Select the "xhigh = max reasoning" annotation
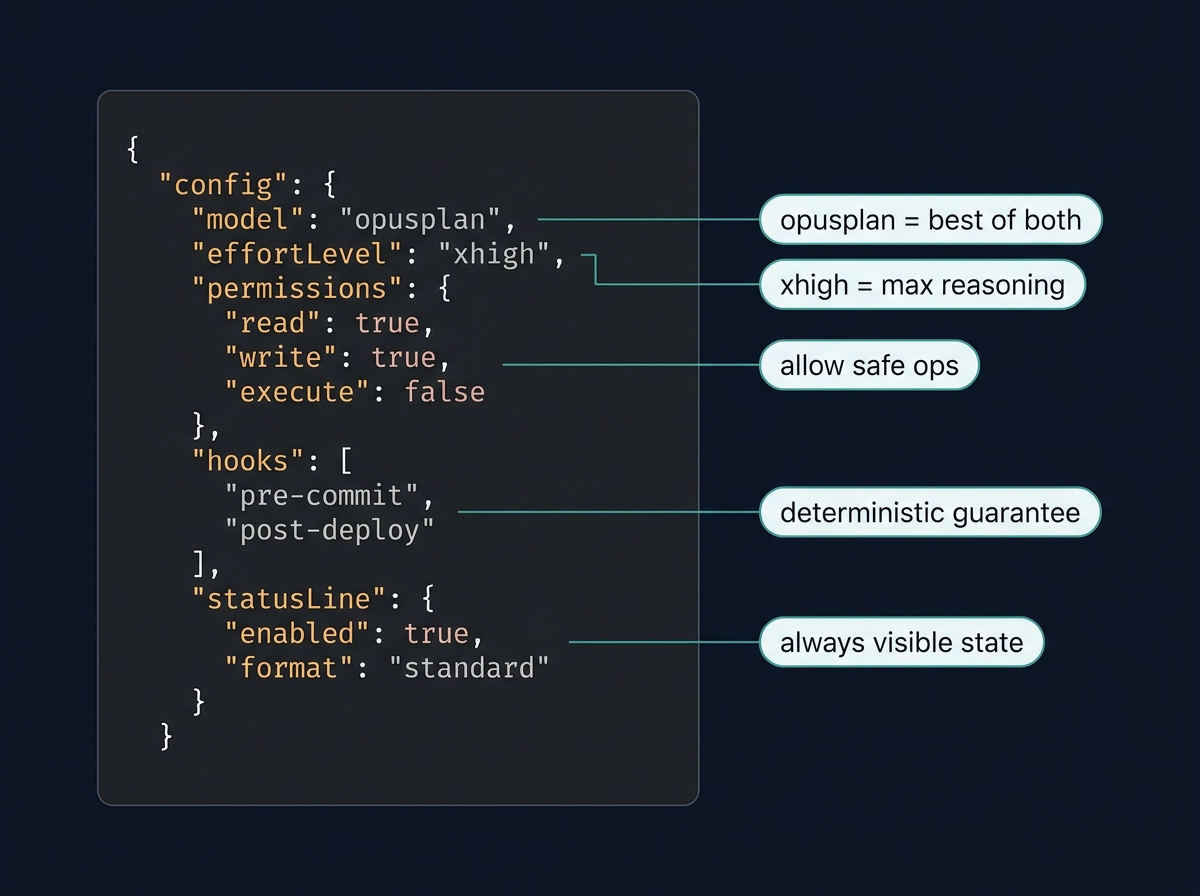 921,285
